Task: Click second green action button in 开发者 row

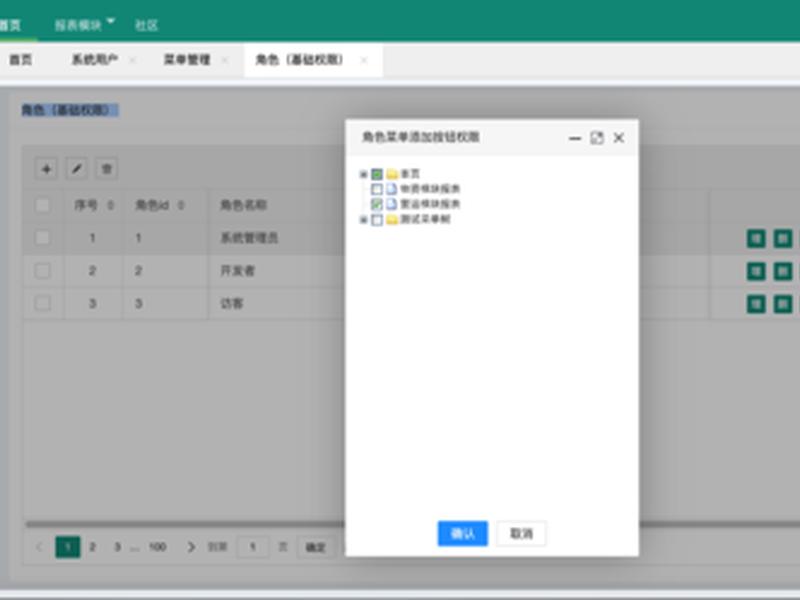Action: point(783,271)
